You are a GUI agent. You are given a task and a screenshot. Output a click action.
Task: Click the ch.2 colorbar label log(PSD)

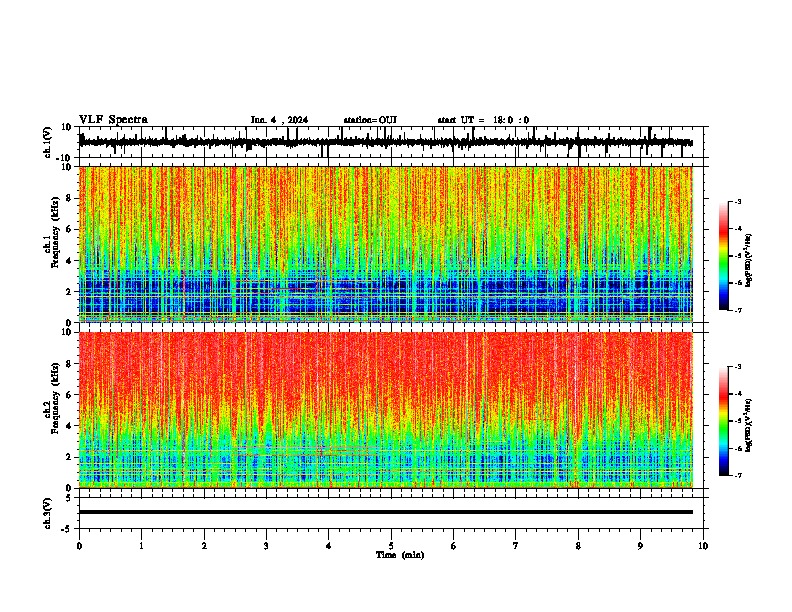point(748,425)
